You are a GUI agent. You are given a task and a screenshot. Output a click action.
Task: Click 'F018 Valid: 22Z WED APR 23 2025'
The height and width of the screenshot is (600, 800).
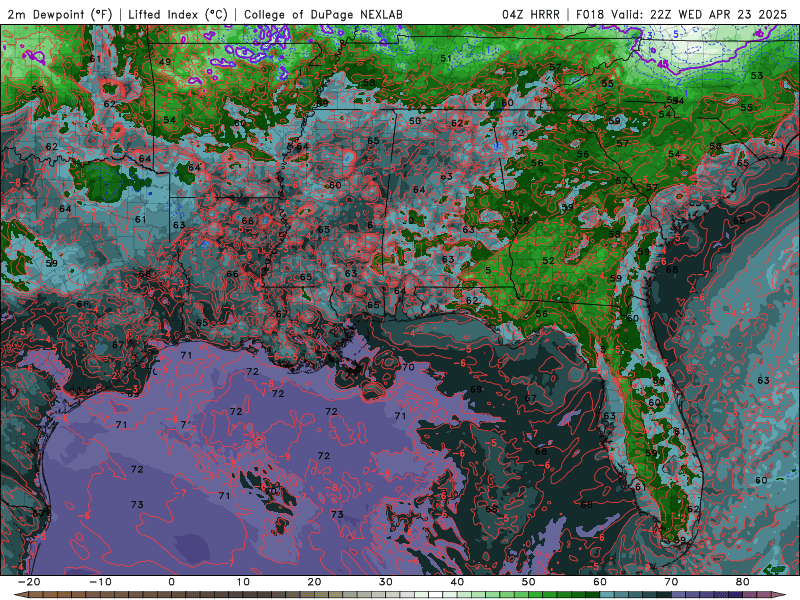(681, 14)
